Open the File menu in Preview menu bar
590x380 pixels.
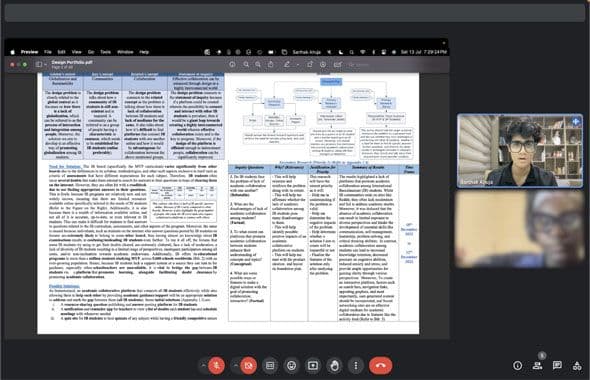point(48,52)
